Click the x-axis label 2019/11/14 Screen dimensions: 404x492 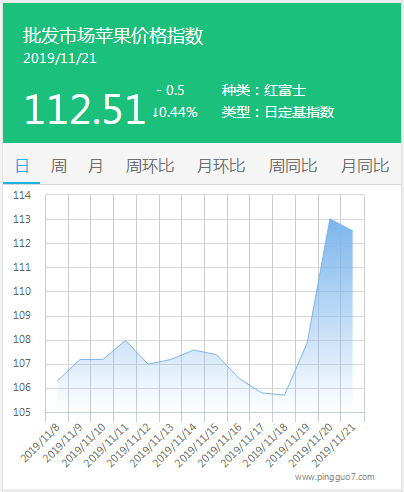pos(174,445)
